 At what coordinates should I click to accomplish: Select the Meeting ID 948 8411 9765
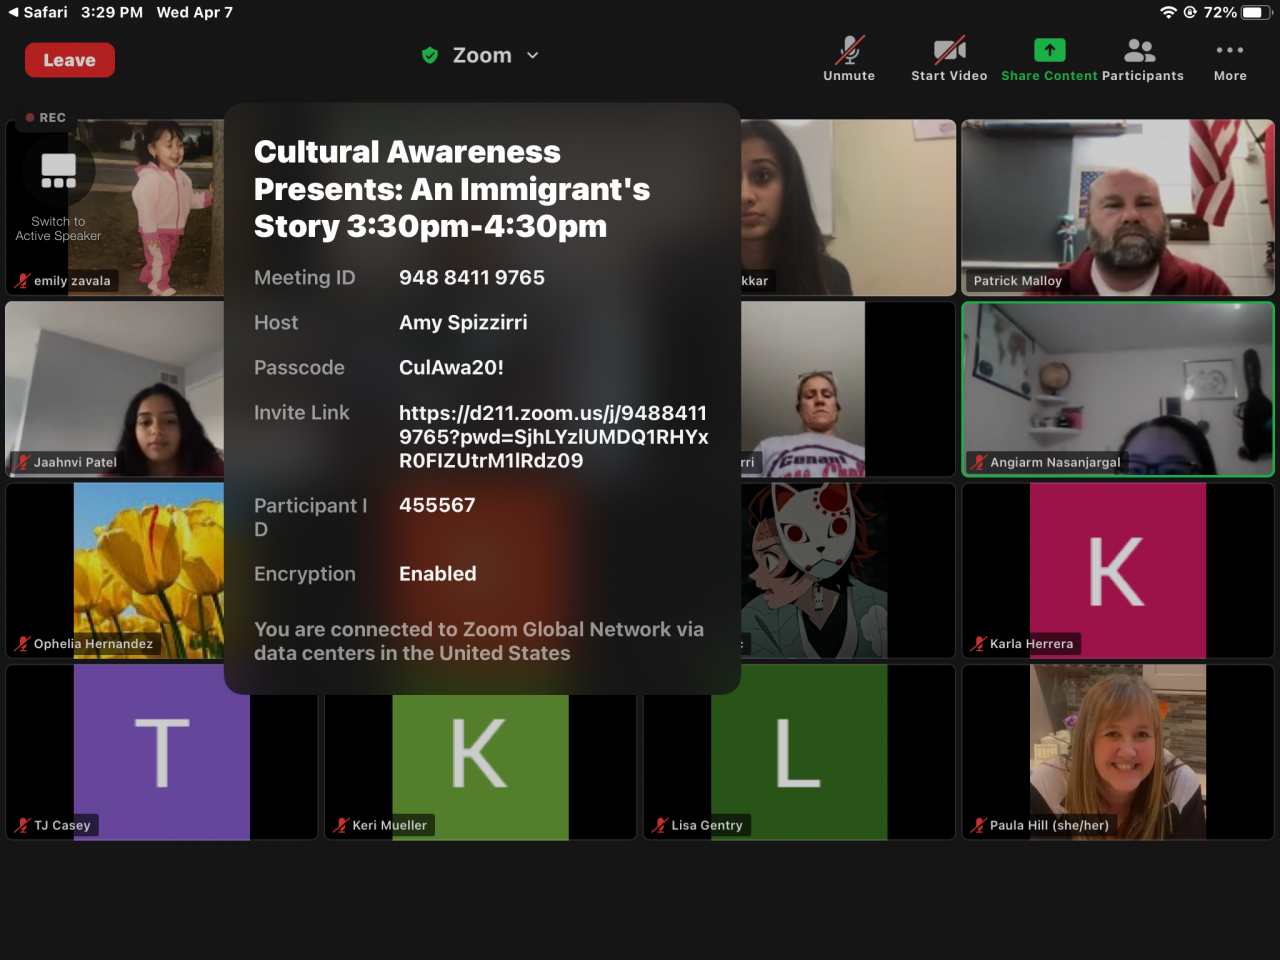472,278
